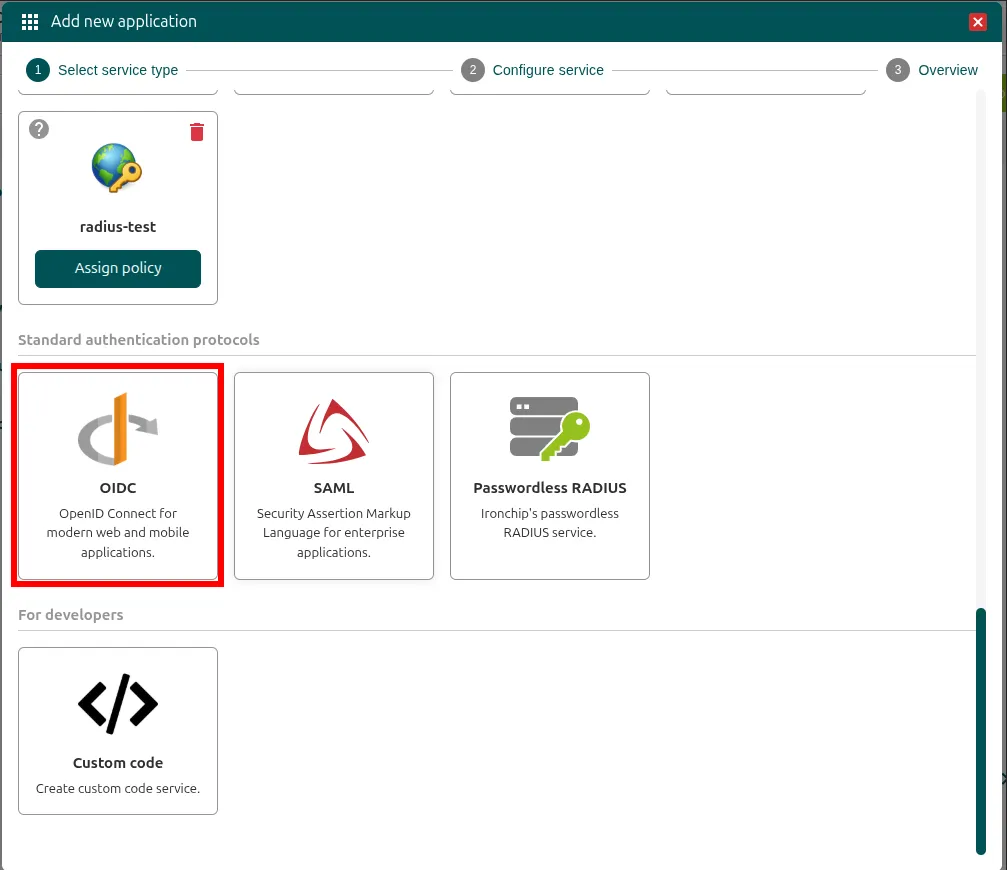Click the radius-test application name
Image resolution: width=1007 pixels, height=870 pixels.
click(x=118, y=227)
